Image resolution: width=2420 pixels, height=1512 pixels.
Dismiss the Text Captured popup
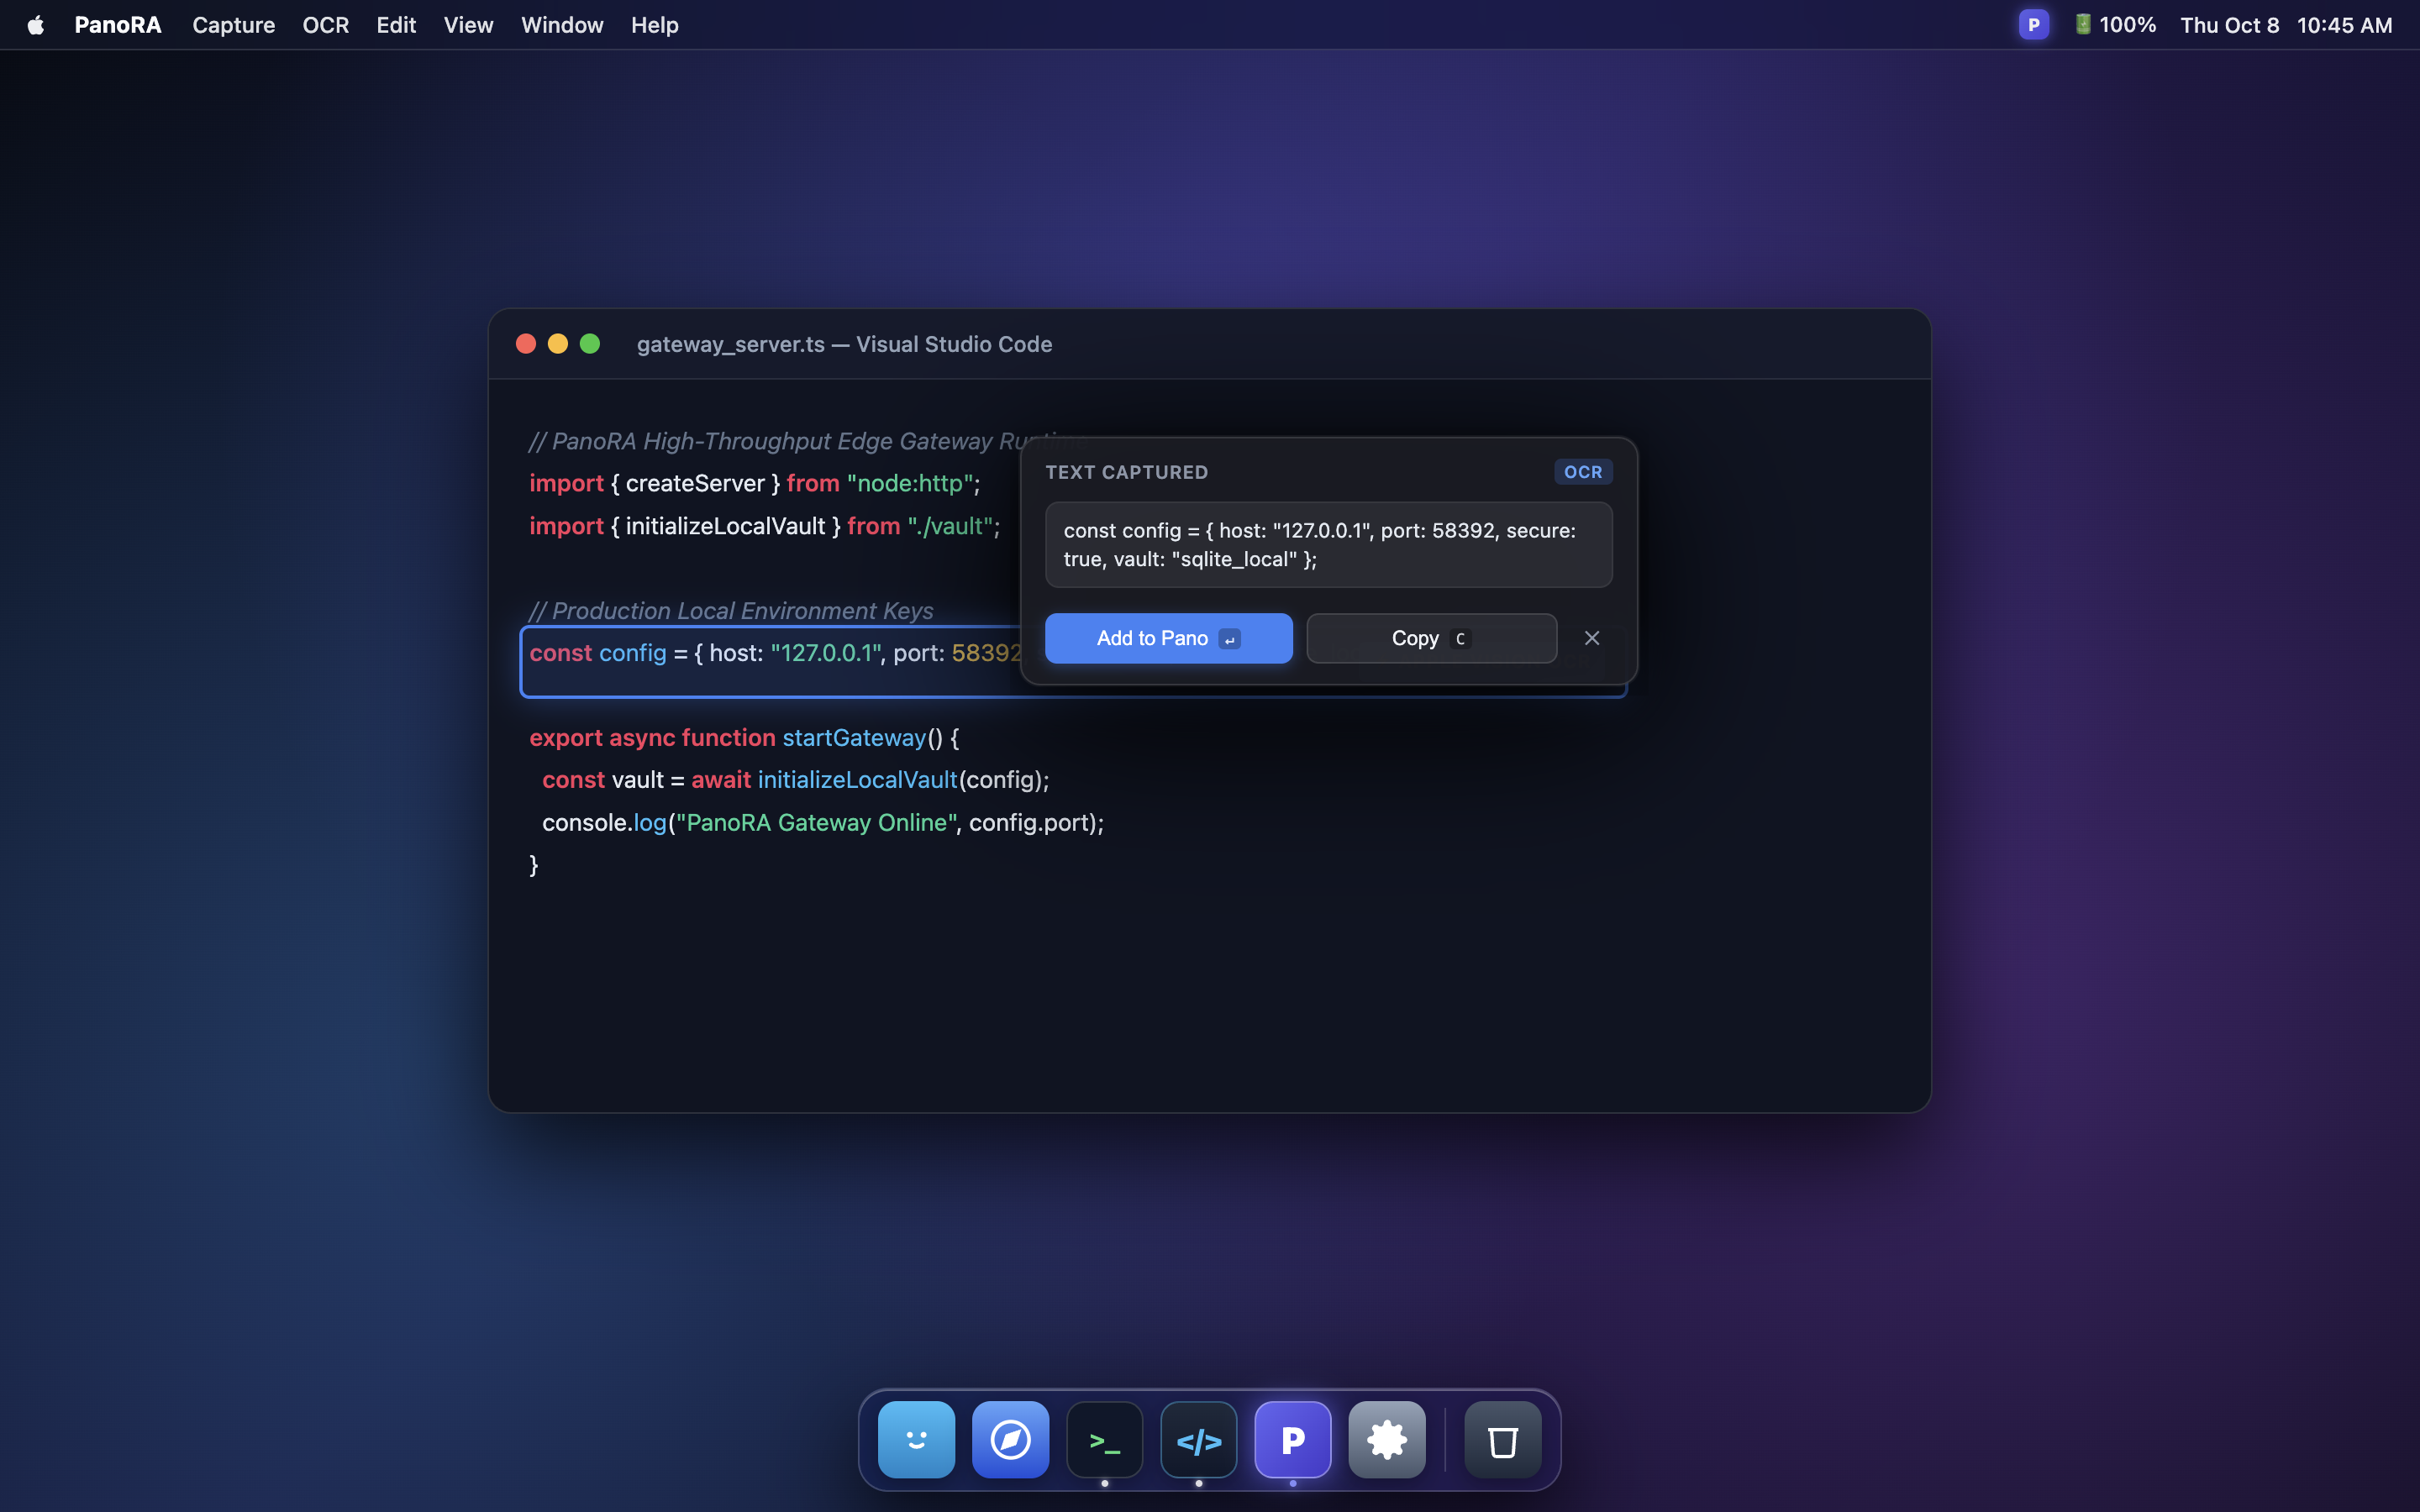1592,638
